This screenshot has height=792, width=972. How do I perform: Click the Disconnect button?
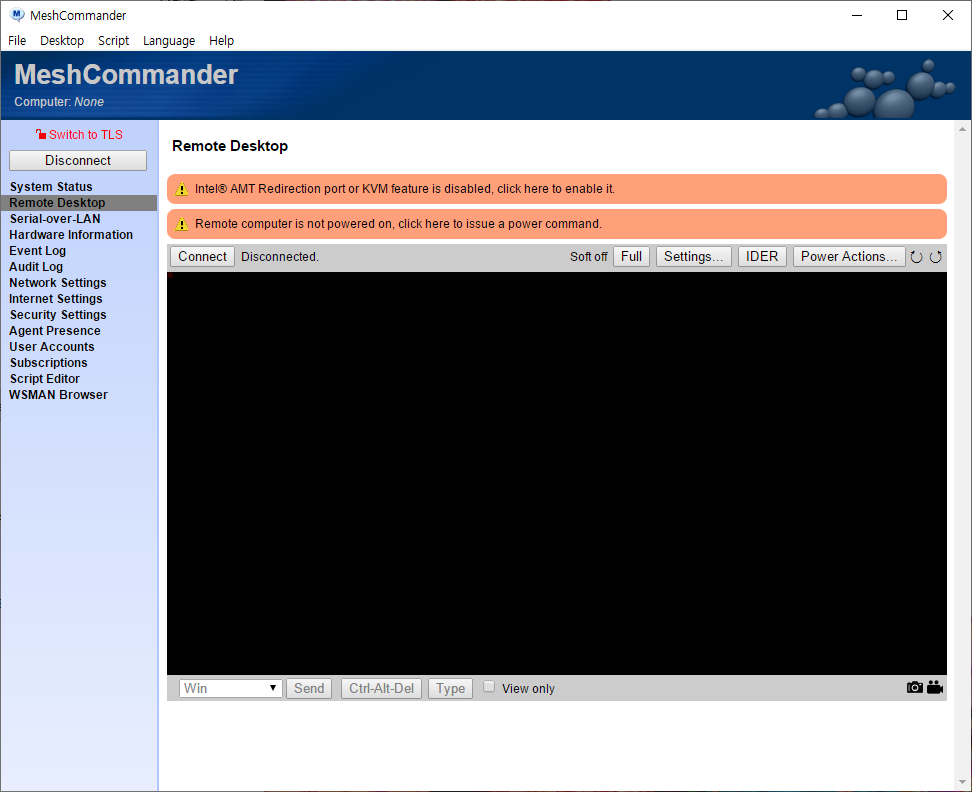(78, 161)
